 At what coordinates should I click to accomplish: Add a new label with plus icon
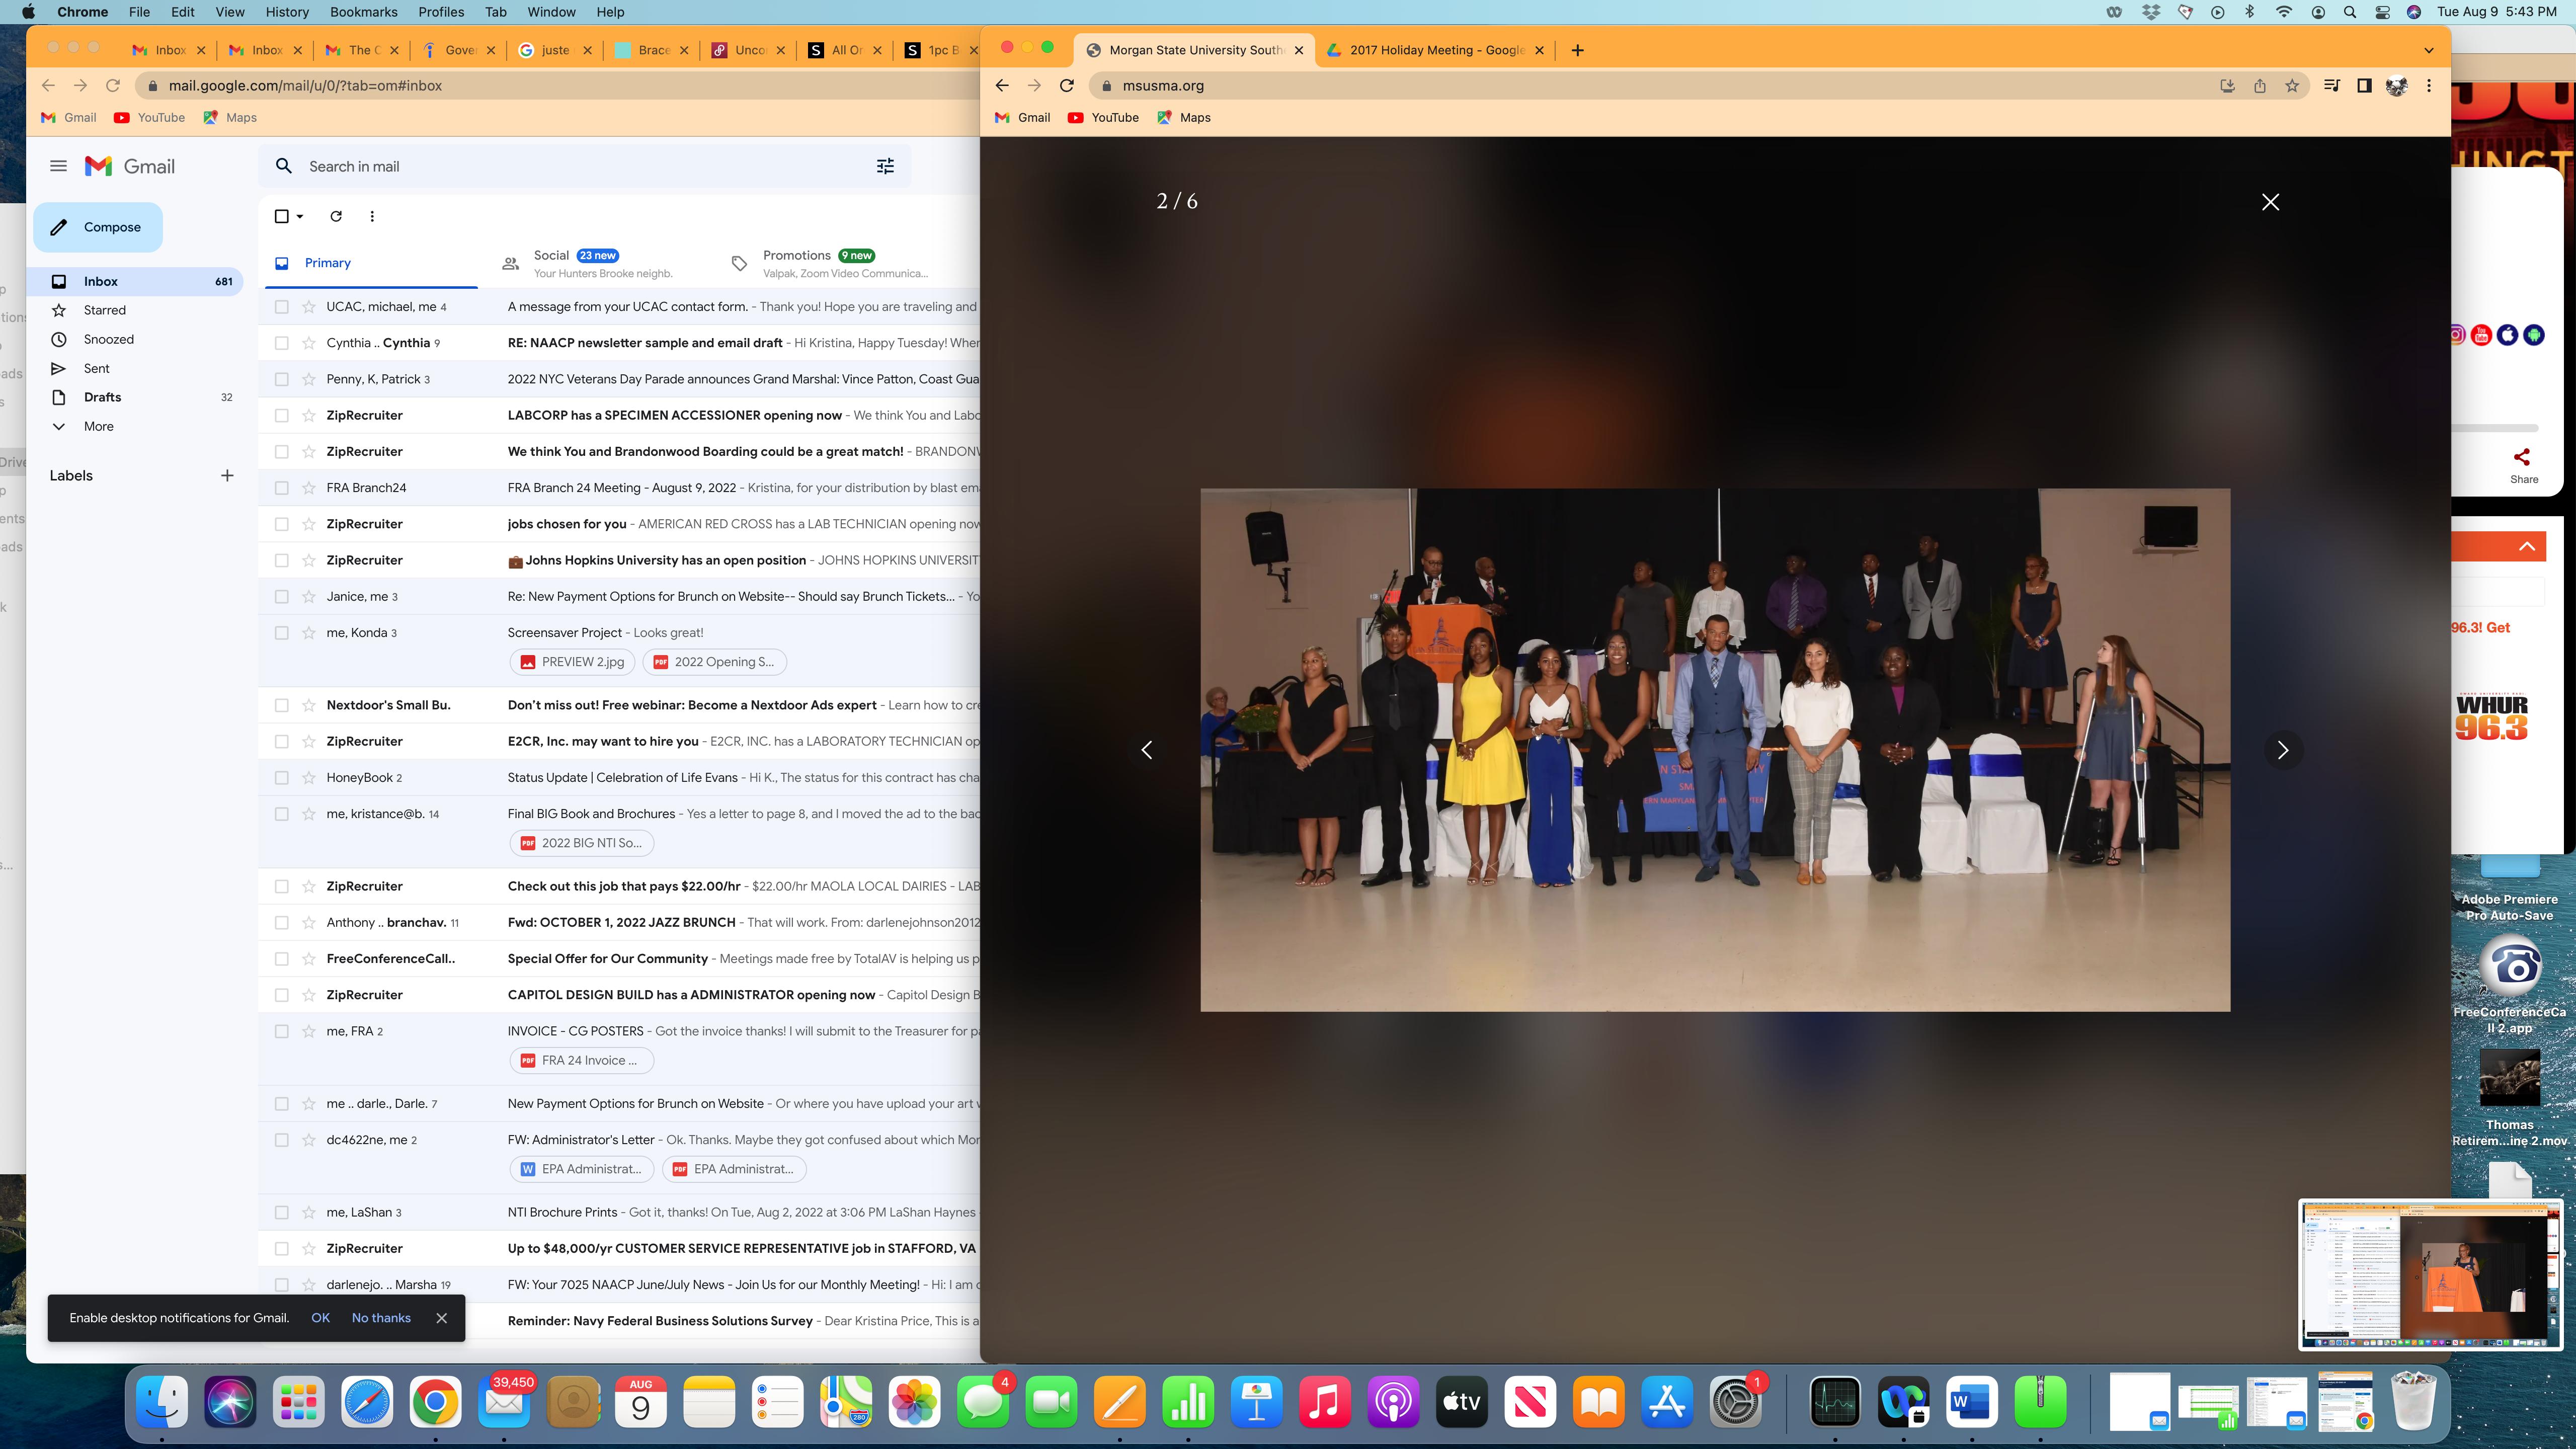point(227,476)
